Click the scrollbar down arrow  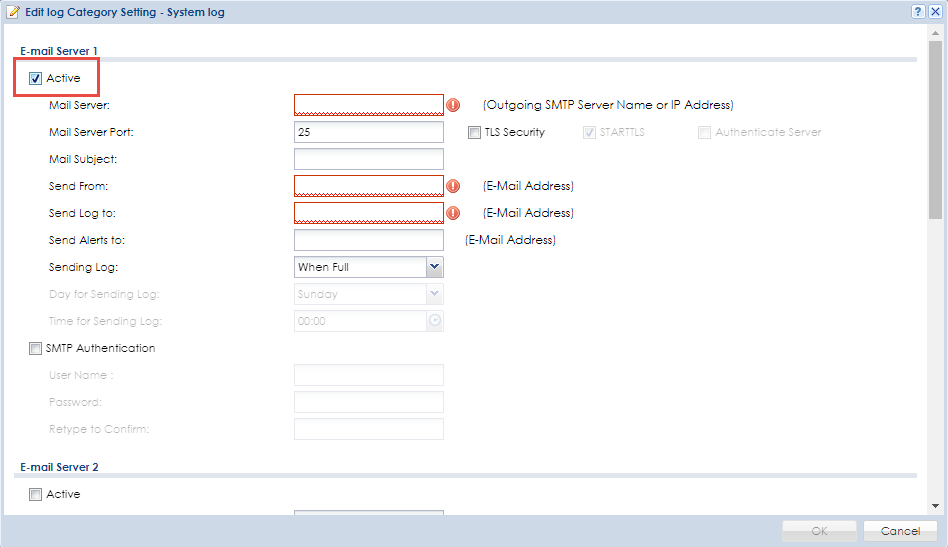(935, 506)
